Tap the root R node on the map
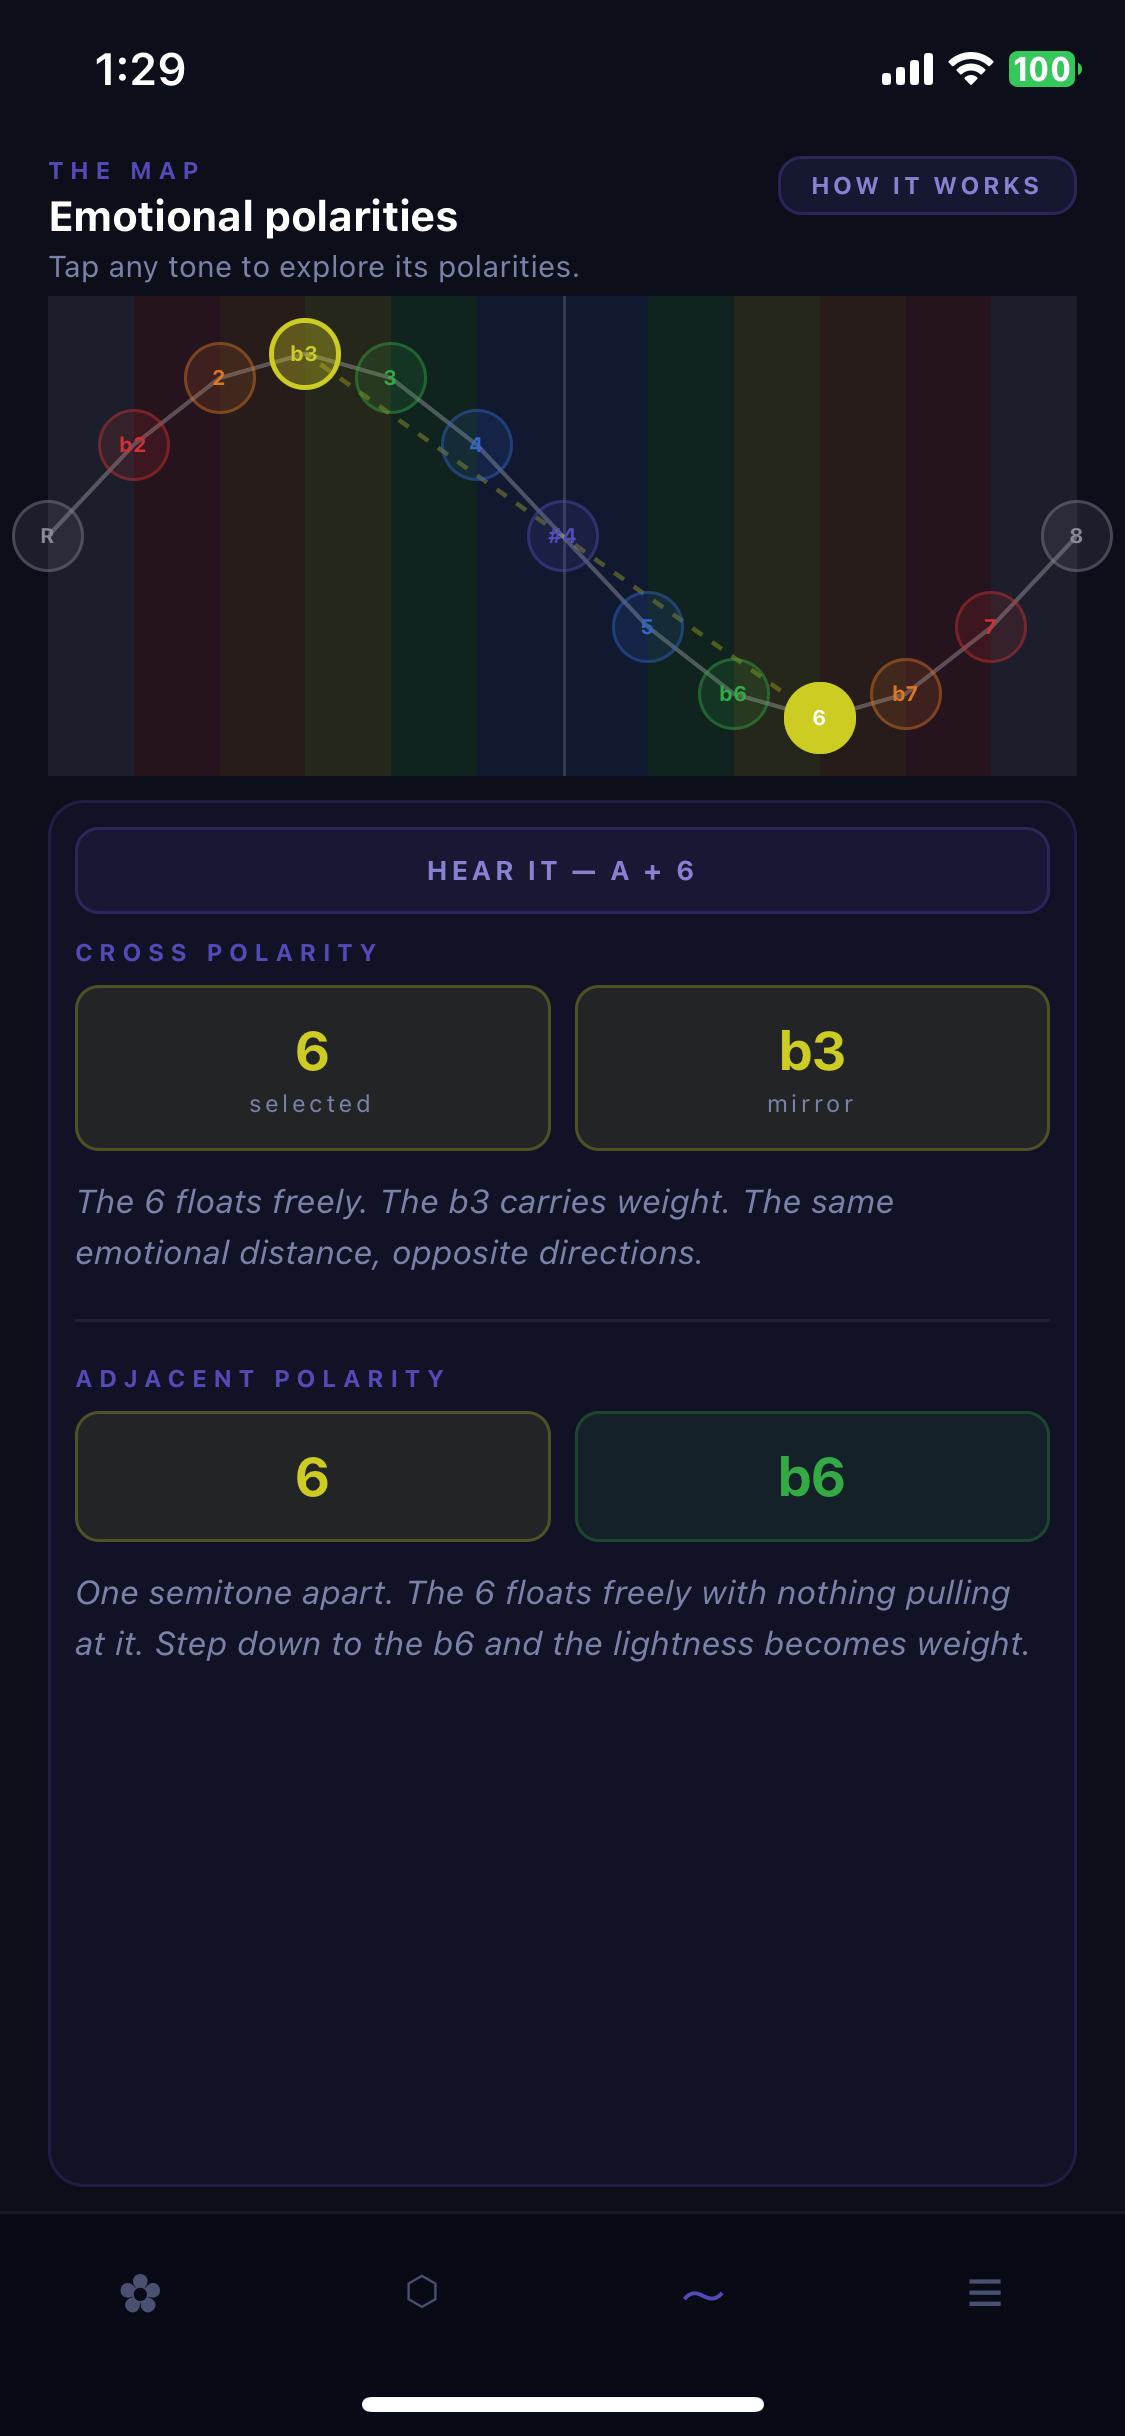 pos(47,536)
